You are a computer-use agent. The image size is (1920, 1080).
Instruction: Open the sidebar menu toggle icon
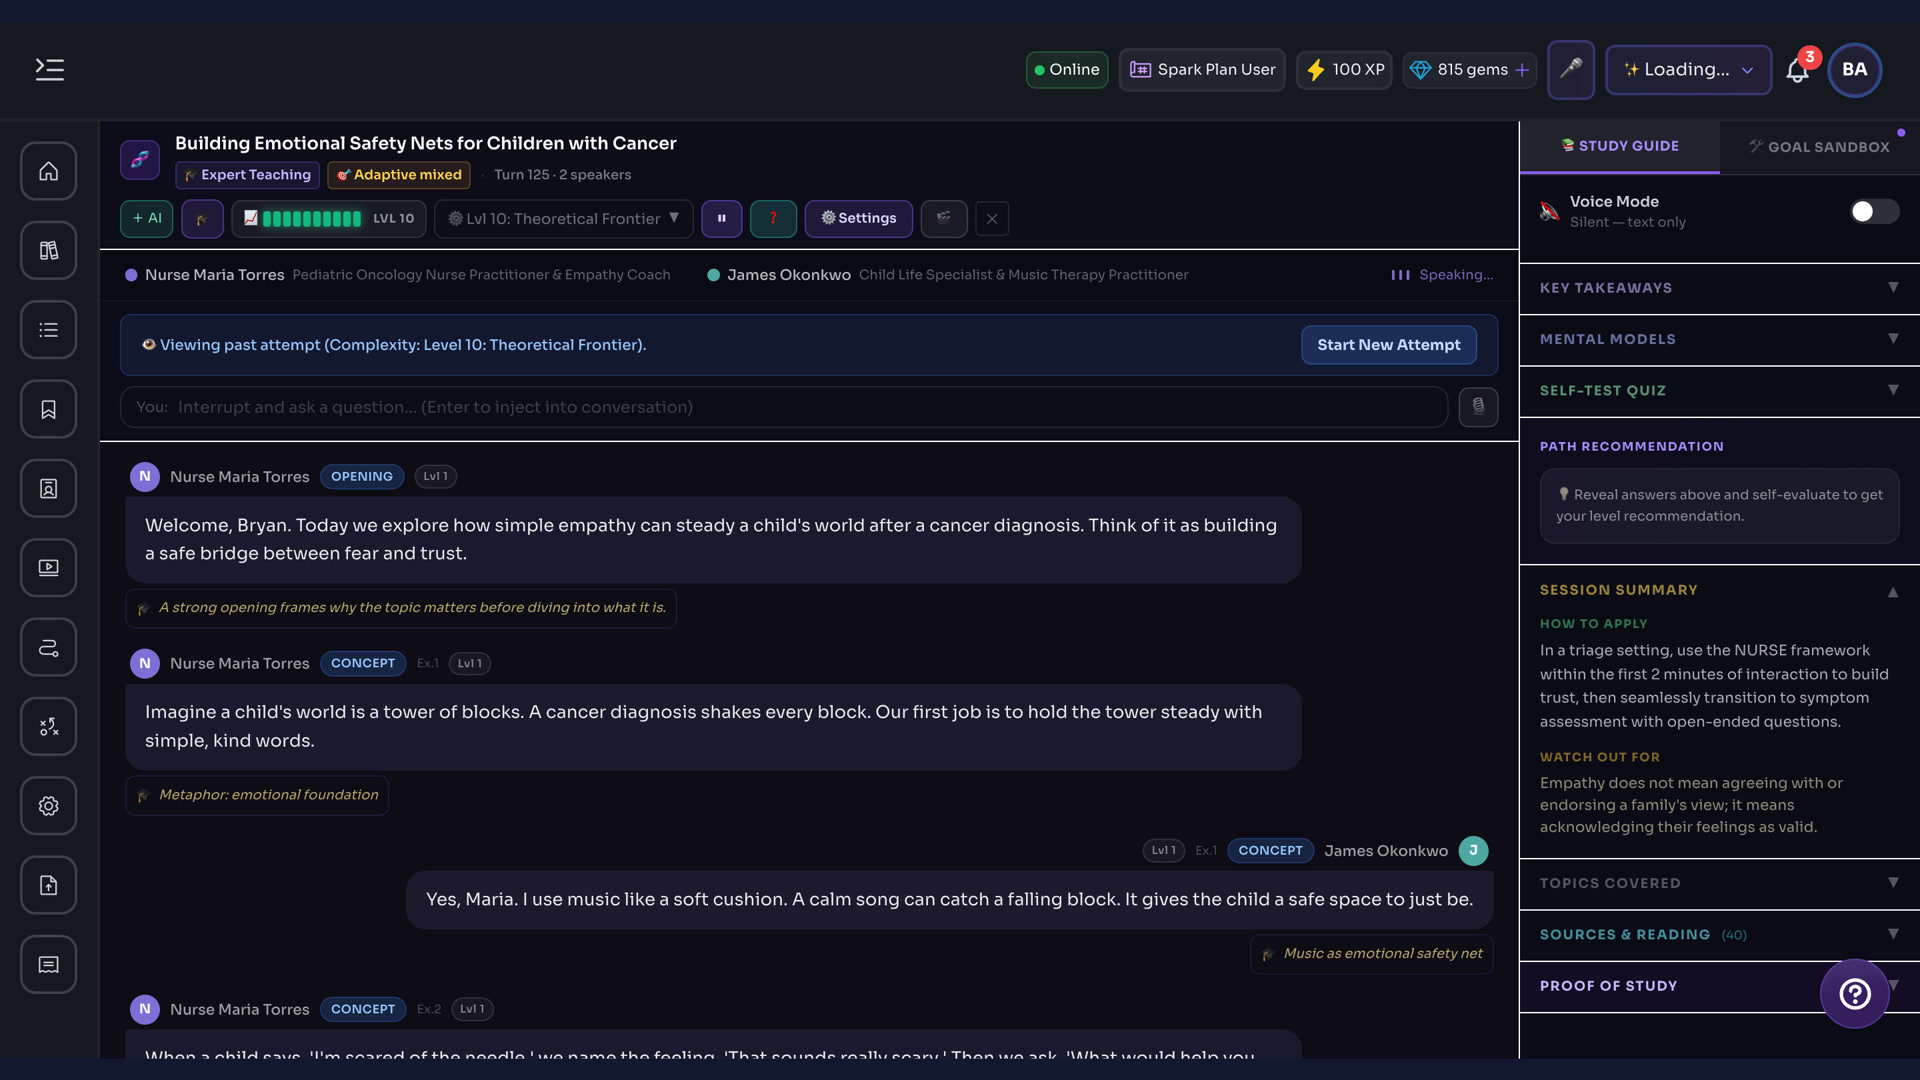pos(49,69)
